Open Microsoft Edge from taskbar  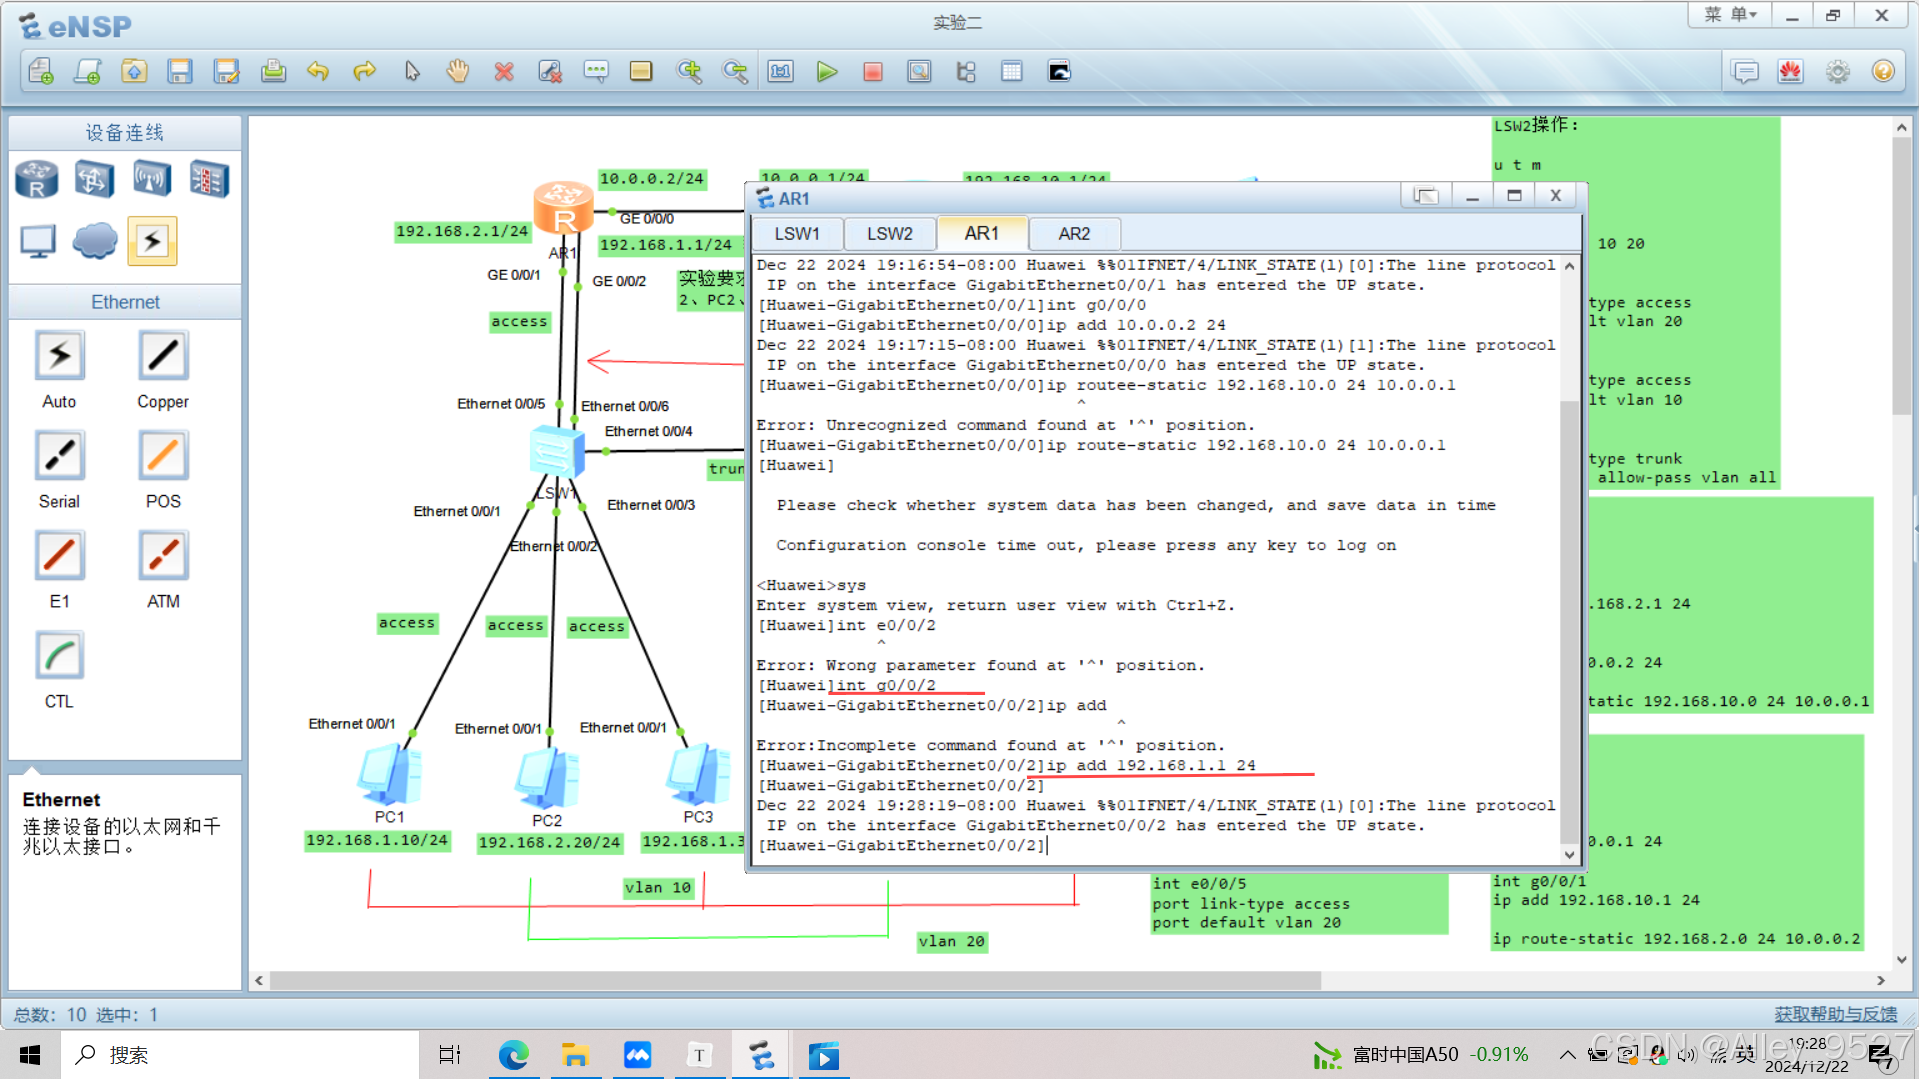pos(513,1055)
